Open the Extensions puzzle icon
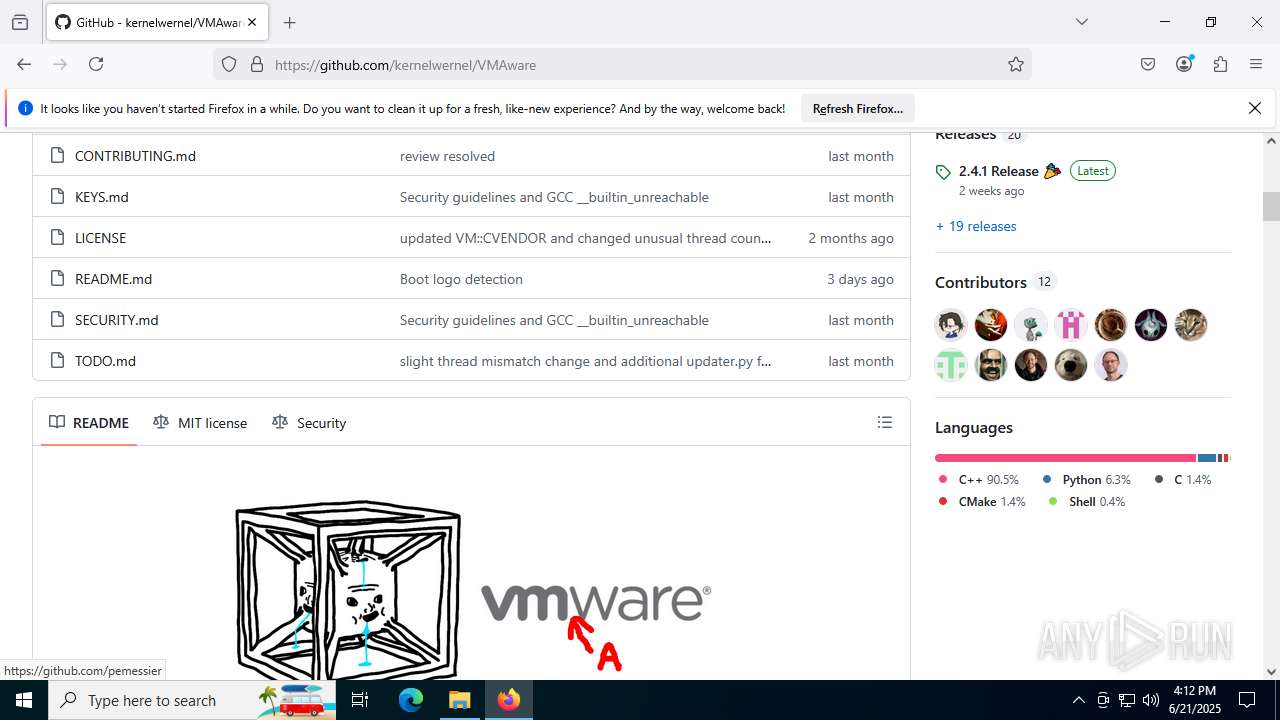1280x720 pixels. point(1220,64)
